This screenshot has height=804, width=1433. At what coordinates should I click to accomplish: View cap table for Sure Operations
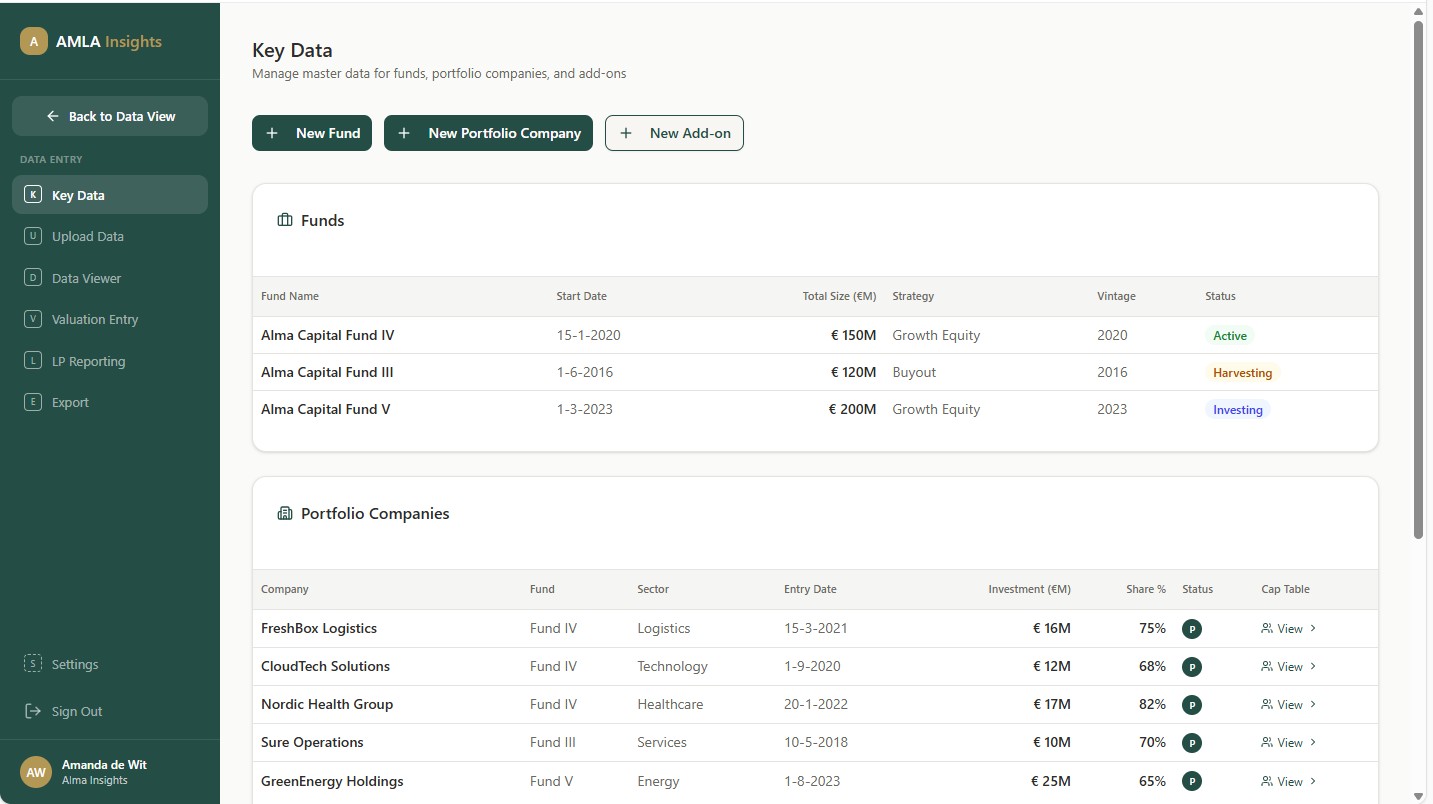point(1289,742)
